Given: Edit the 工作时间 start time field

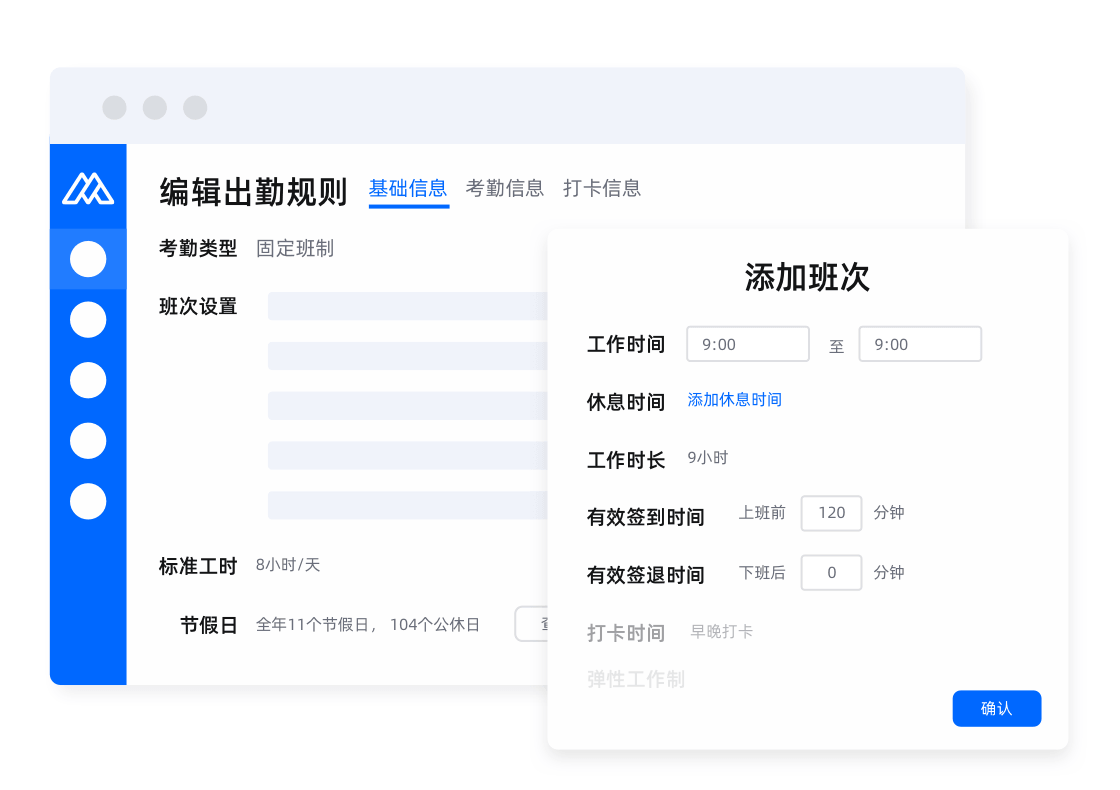Looking at the screenshot, I should coord(747,344).
